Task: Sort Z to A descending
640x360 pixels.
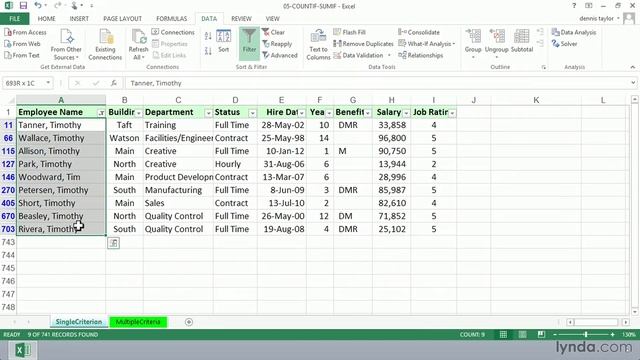Action: point(208,51)
